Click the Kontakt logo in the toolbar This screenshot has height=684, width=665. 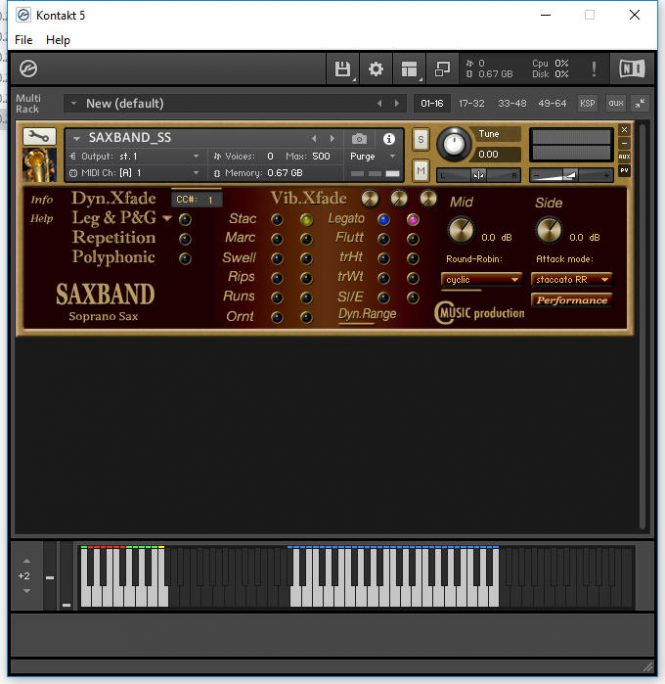28,68
